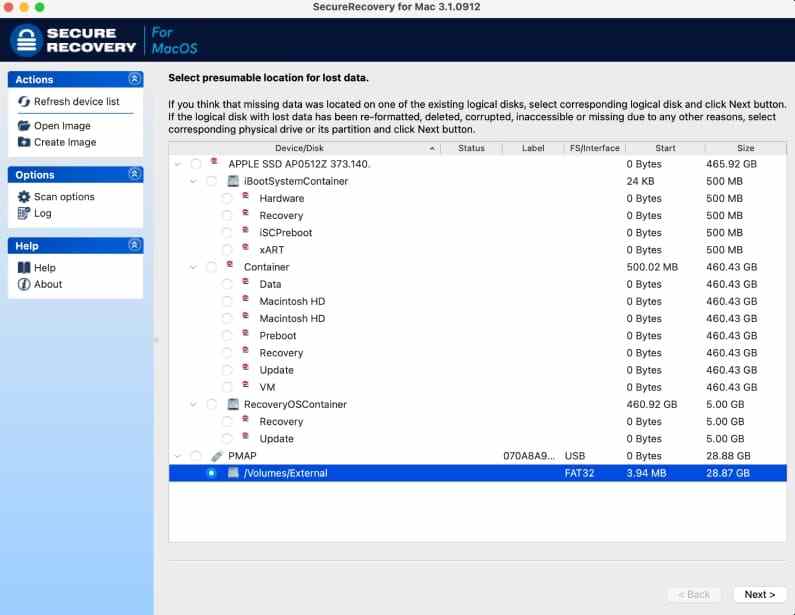Select the Data volume radio button
The image size is (795, 615).
click(227, 284)
